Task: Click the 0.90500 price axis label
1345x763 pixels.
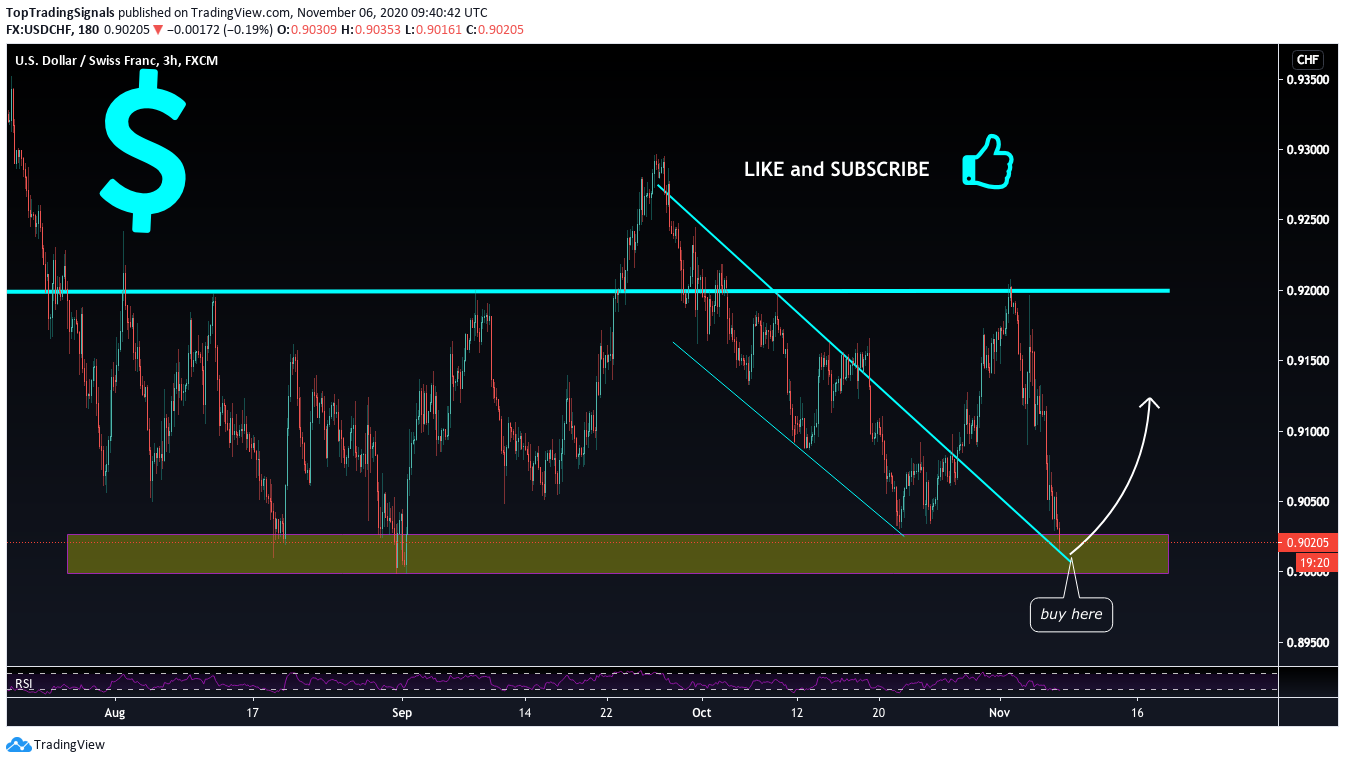Action: coord(1308,502)
